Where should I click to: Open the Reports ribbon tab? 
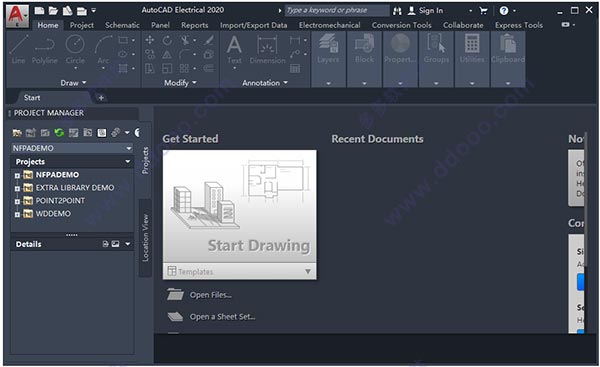[194, 25]
